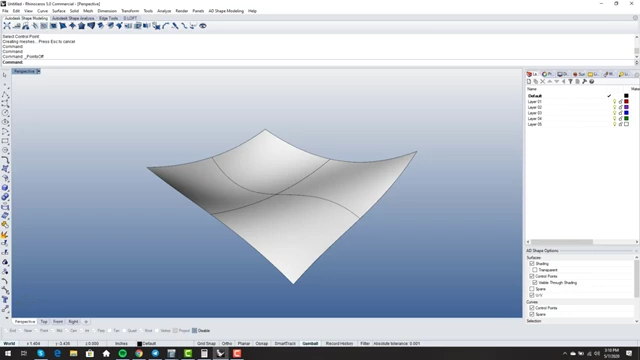
Task: Select the polyline tool in the left toolbar
Action: tap(5, 94)
